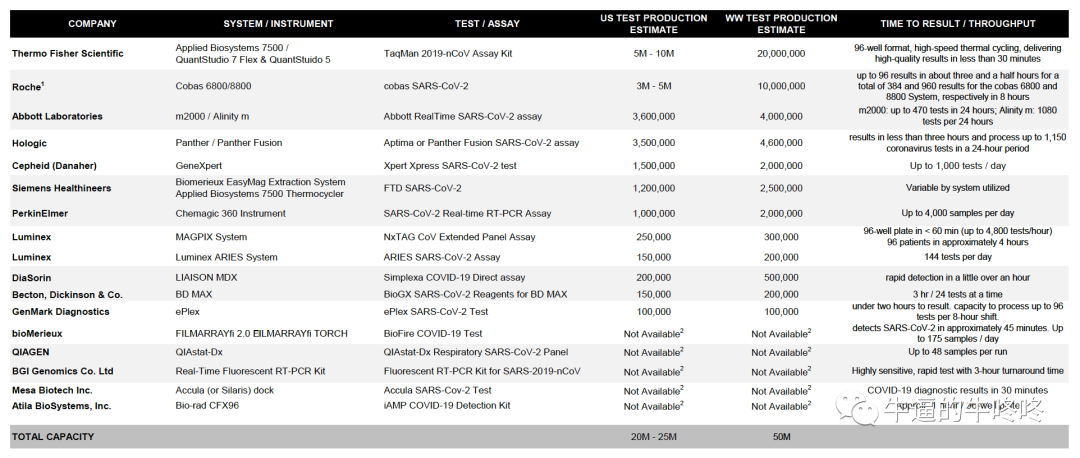Click the MAGPIX System cell
This screenshot has width=1080, height=458.
click(211, 237)
